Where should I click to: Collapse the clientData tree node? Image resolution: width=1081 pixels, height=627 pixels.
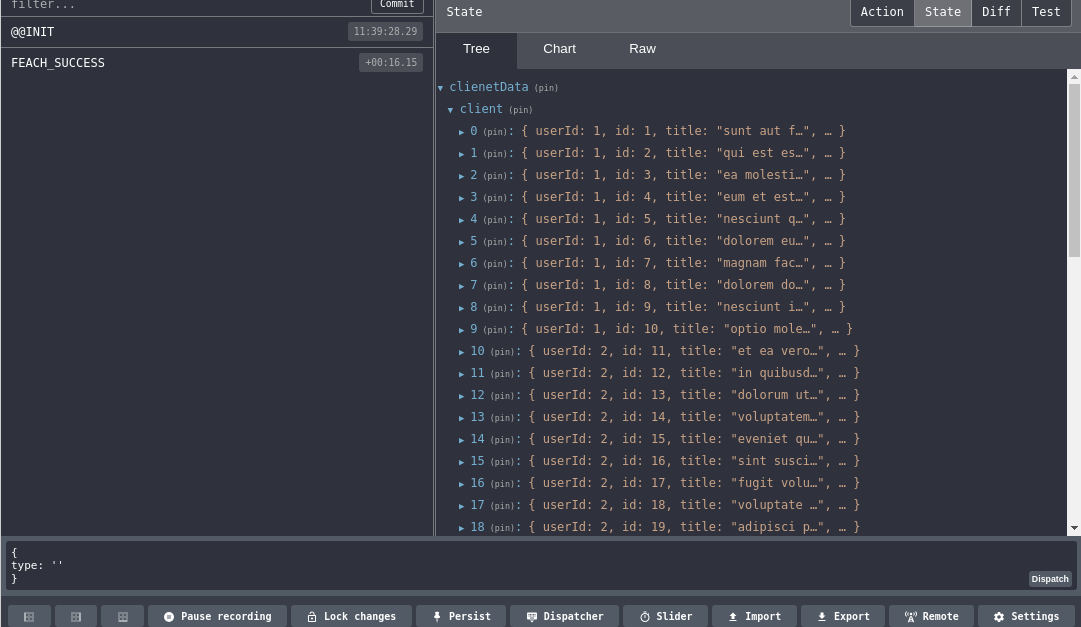(x=440, y=87)
